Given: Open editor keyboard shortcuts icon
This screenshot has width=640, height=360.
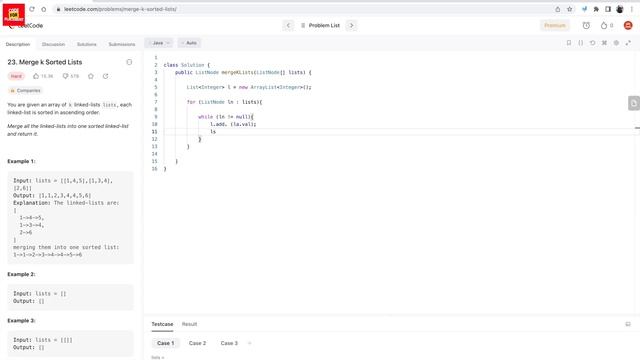Looking at the screenshot, I should click(604, 43).
